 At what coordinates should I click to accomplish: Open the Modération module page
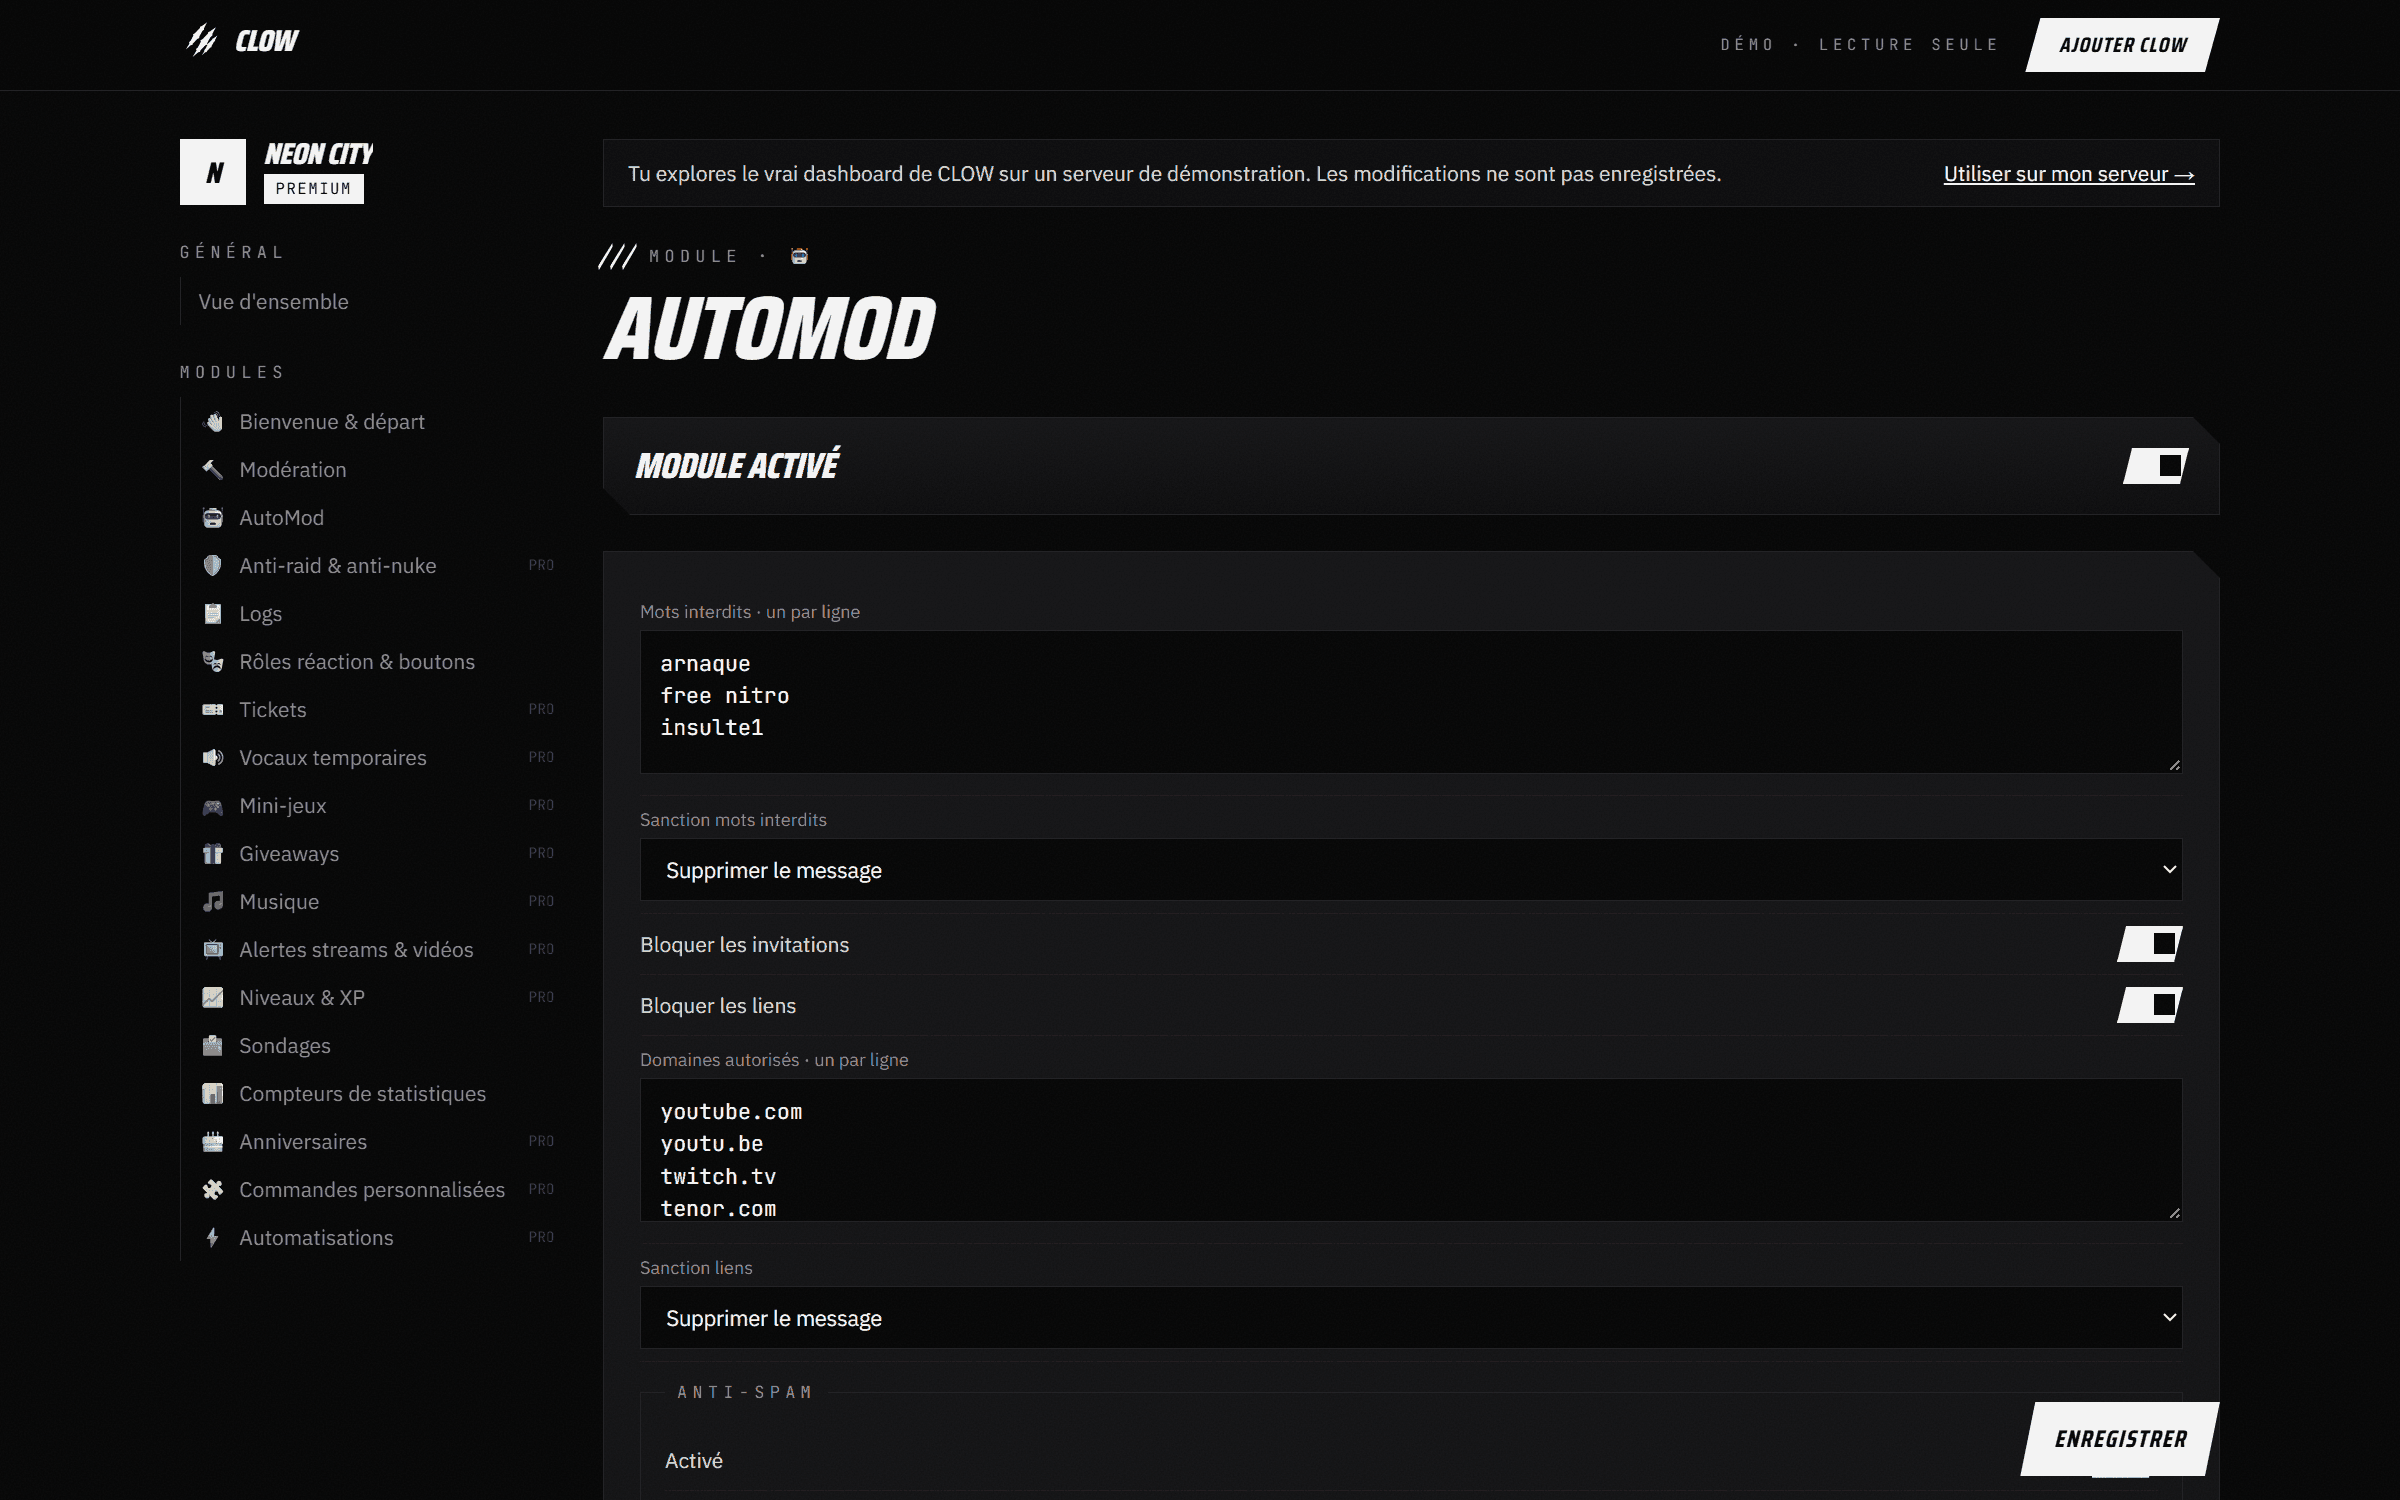coord(292,470)
